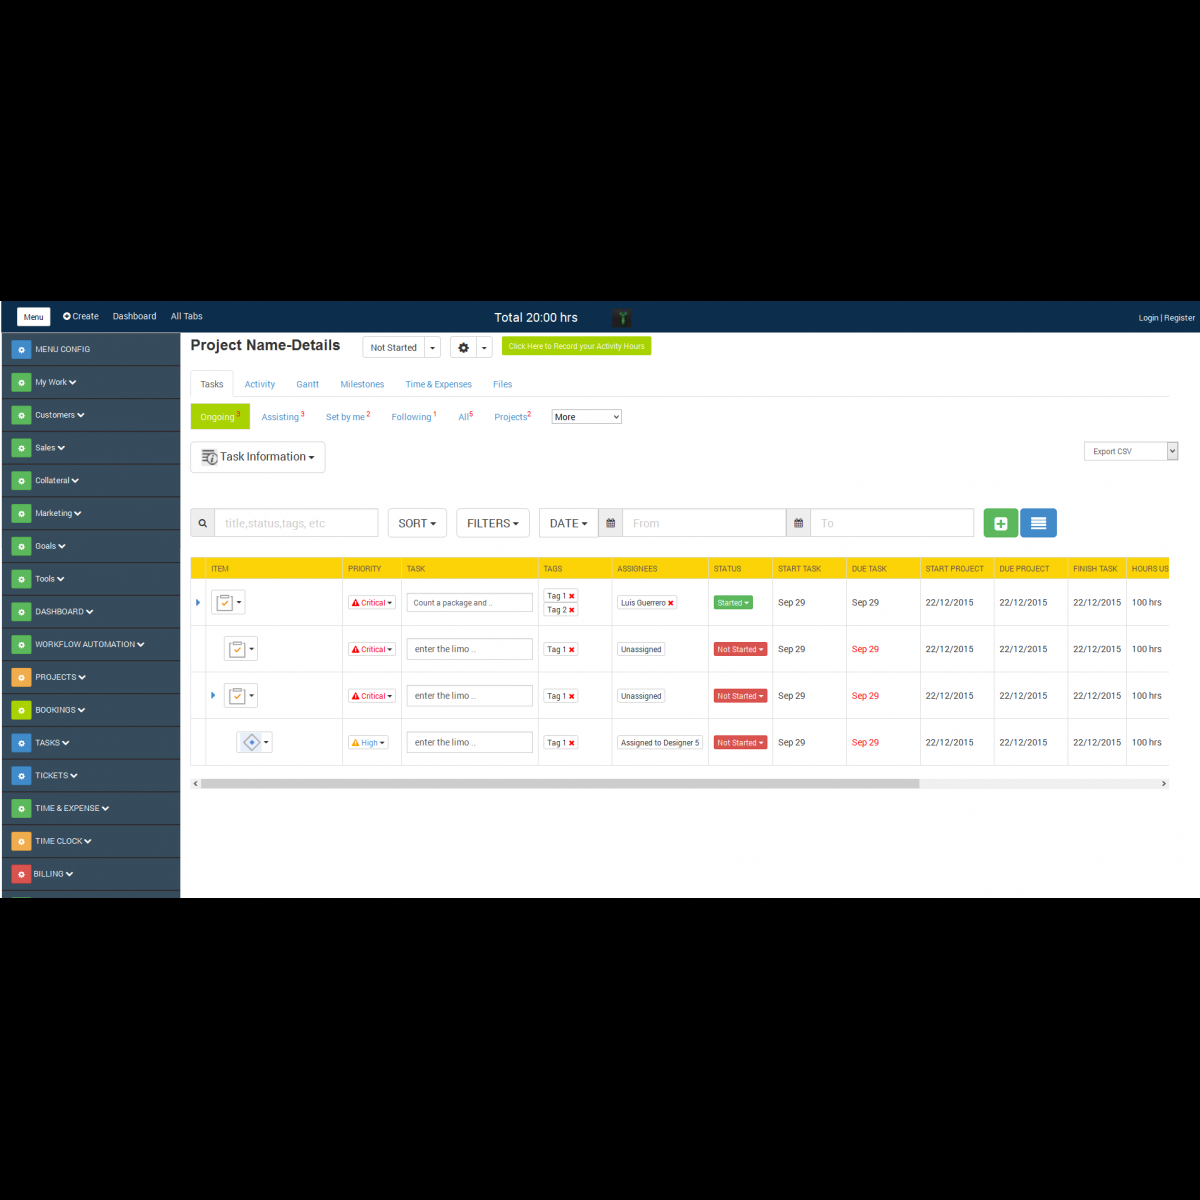Click the diamond milestone item icon in last row
The image size is (1200, 1200).
[x=251, y=742]
